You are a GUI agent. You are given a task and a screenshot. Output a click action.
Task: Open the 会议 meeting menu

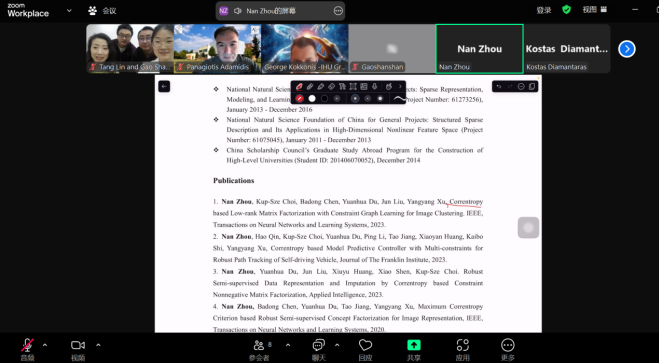click(x=102, y=11)
